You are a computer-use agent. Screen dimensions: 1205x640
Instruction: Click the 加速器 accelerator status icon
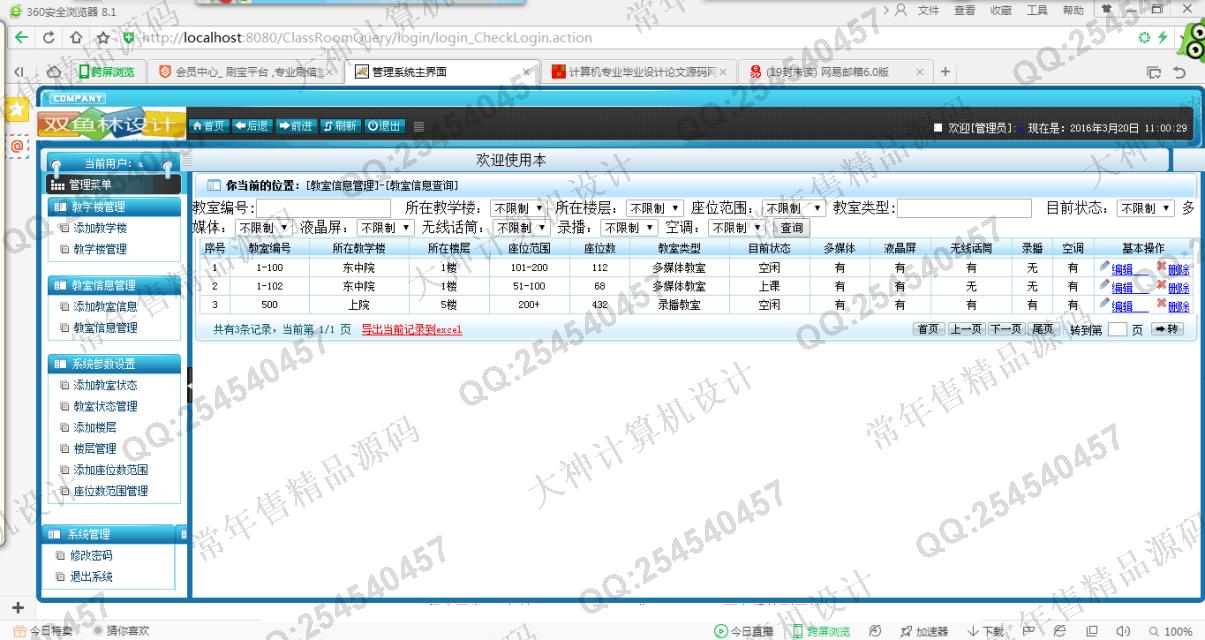[x=925, y=631]
